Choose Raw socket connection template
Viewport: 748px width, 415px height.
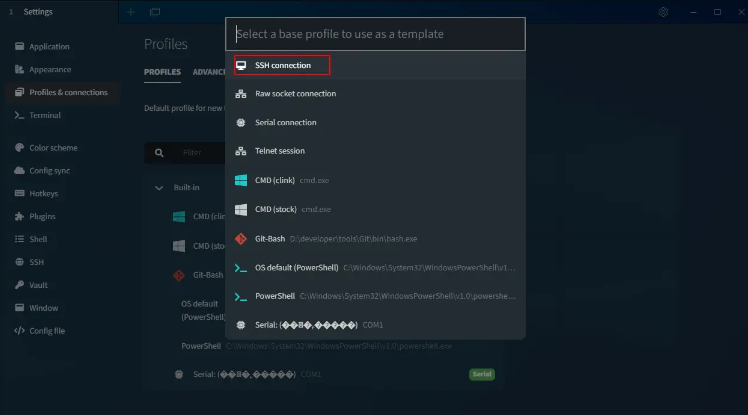coord(375,94)
